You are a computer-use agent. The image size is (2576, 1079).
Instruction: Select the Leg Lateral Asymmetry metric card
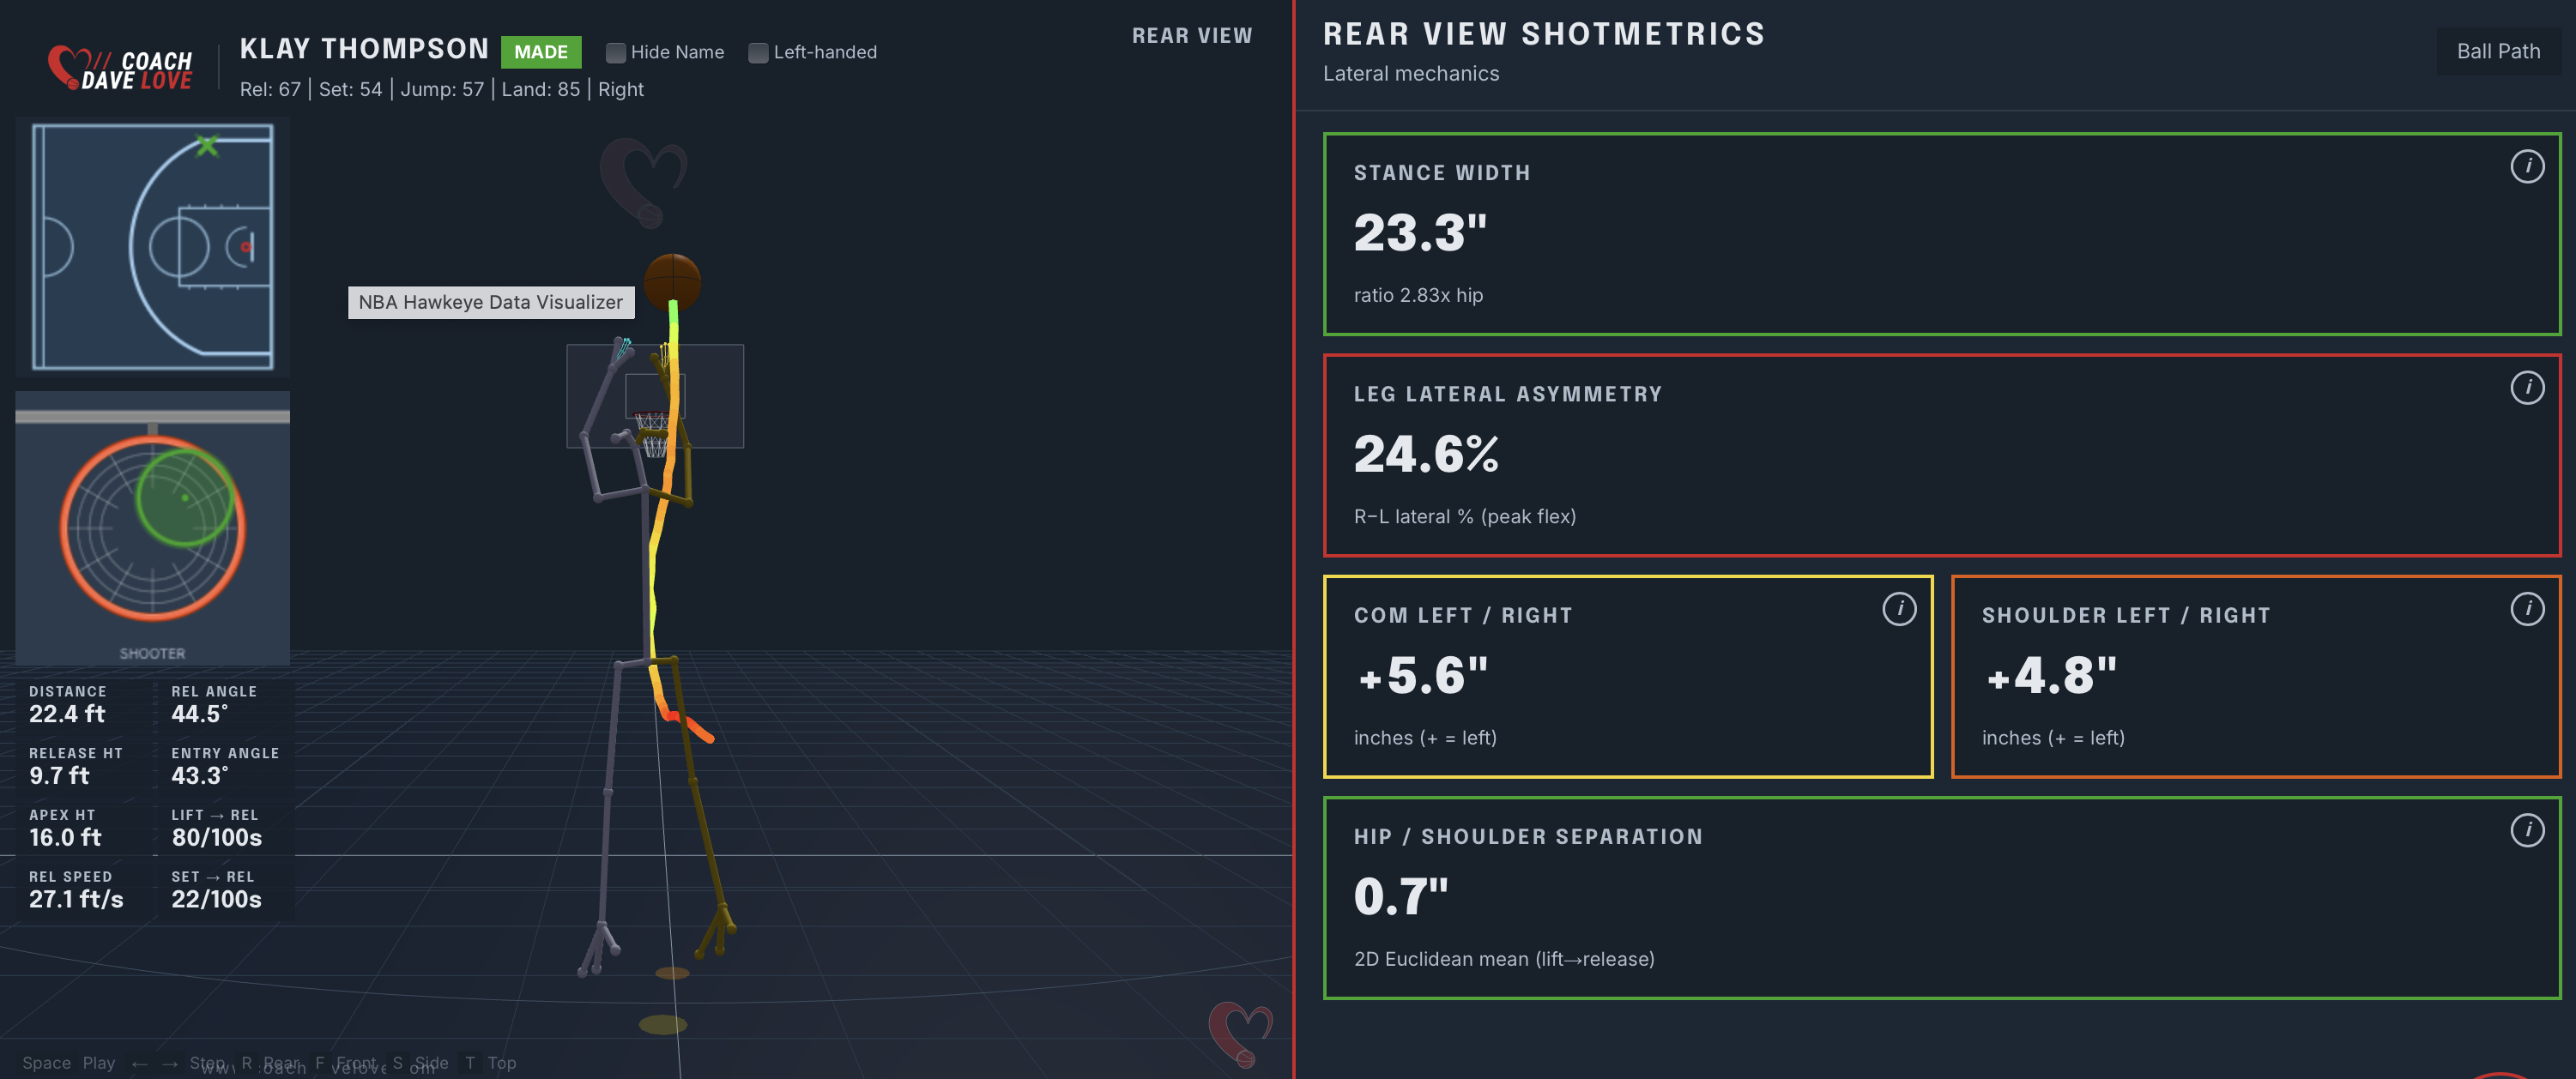(x=1941, y=455)
